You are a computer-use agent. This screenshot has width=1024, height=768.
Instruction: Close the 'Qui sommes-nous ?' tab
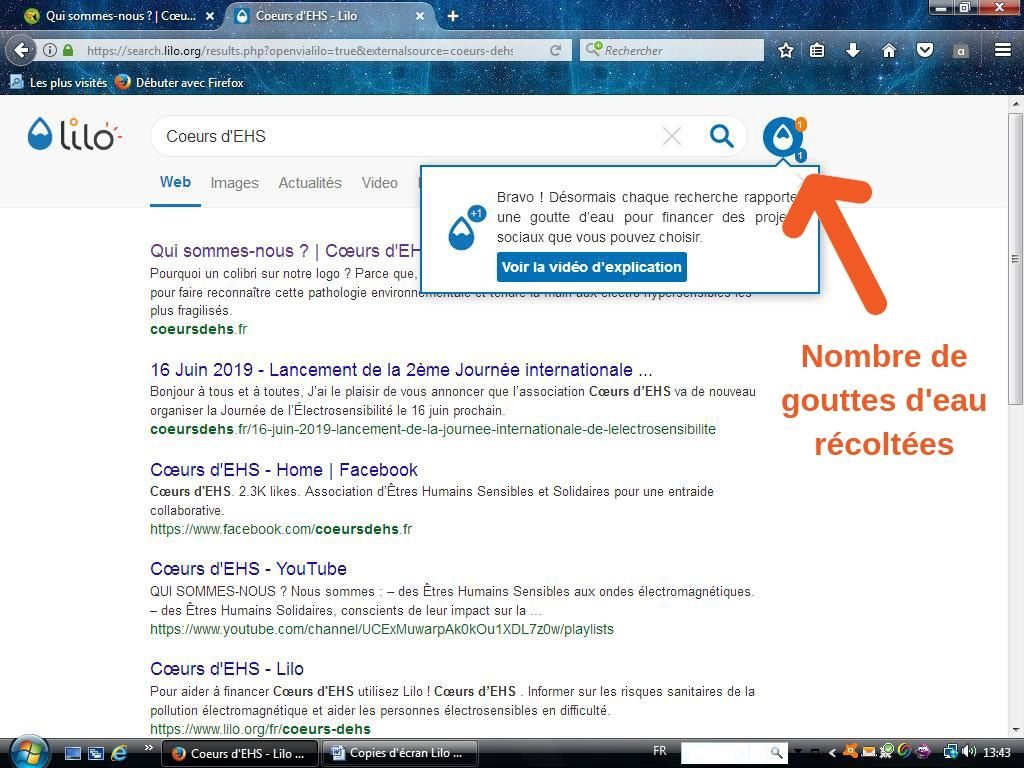pyautogui.click(x=210, y=16)
